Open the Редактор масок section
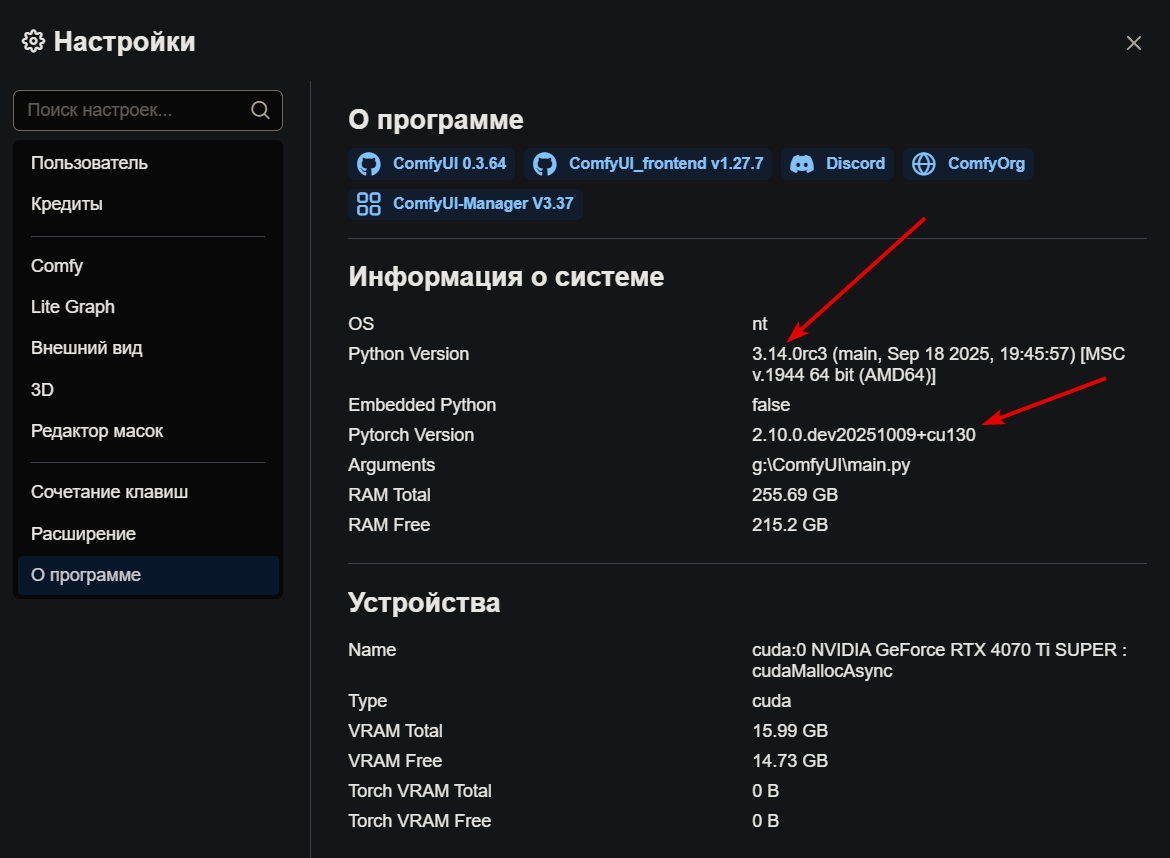The width and height of the screenshot is (1170, 858). pos(148,430)
